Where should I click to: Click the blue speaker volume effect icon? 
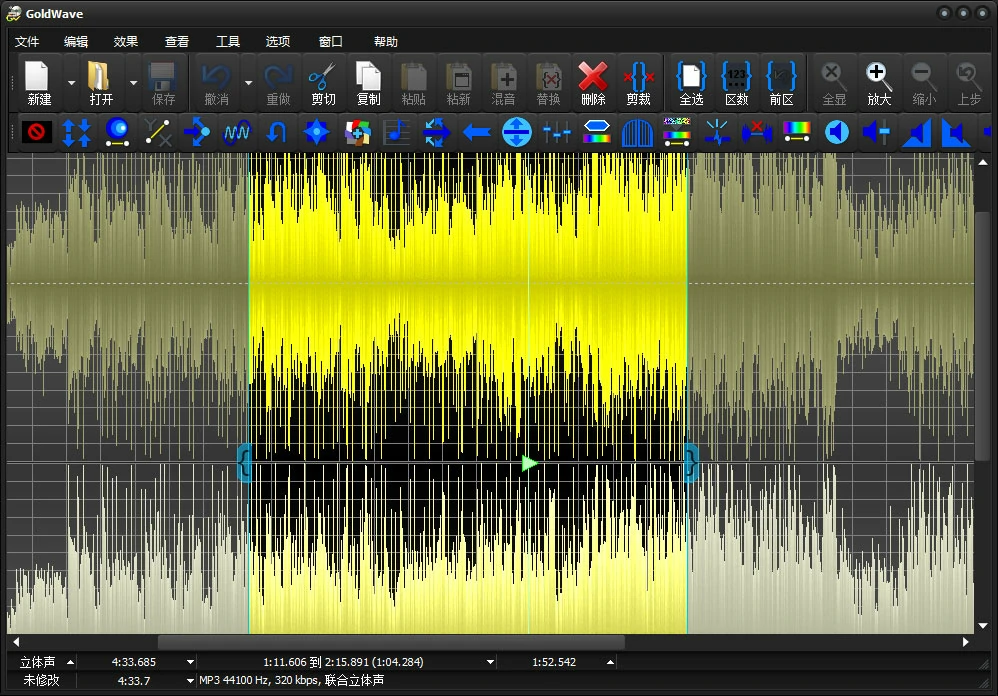click(837, 132)
